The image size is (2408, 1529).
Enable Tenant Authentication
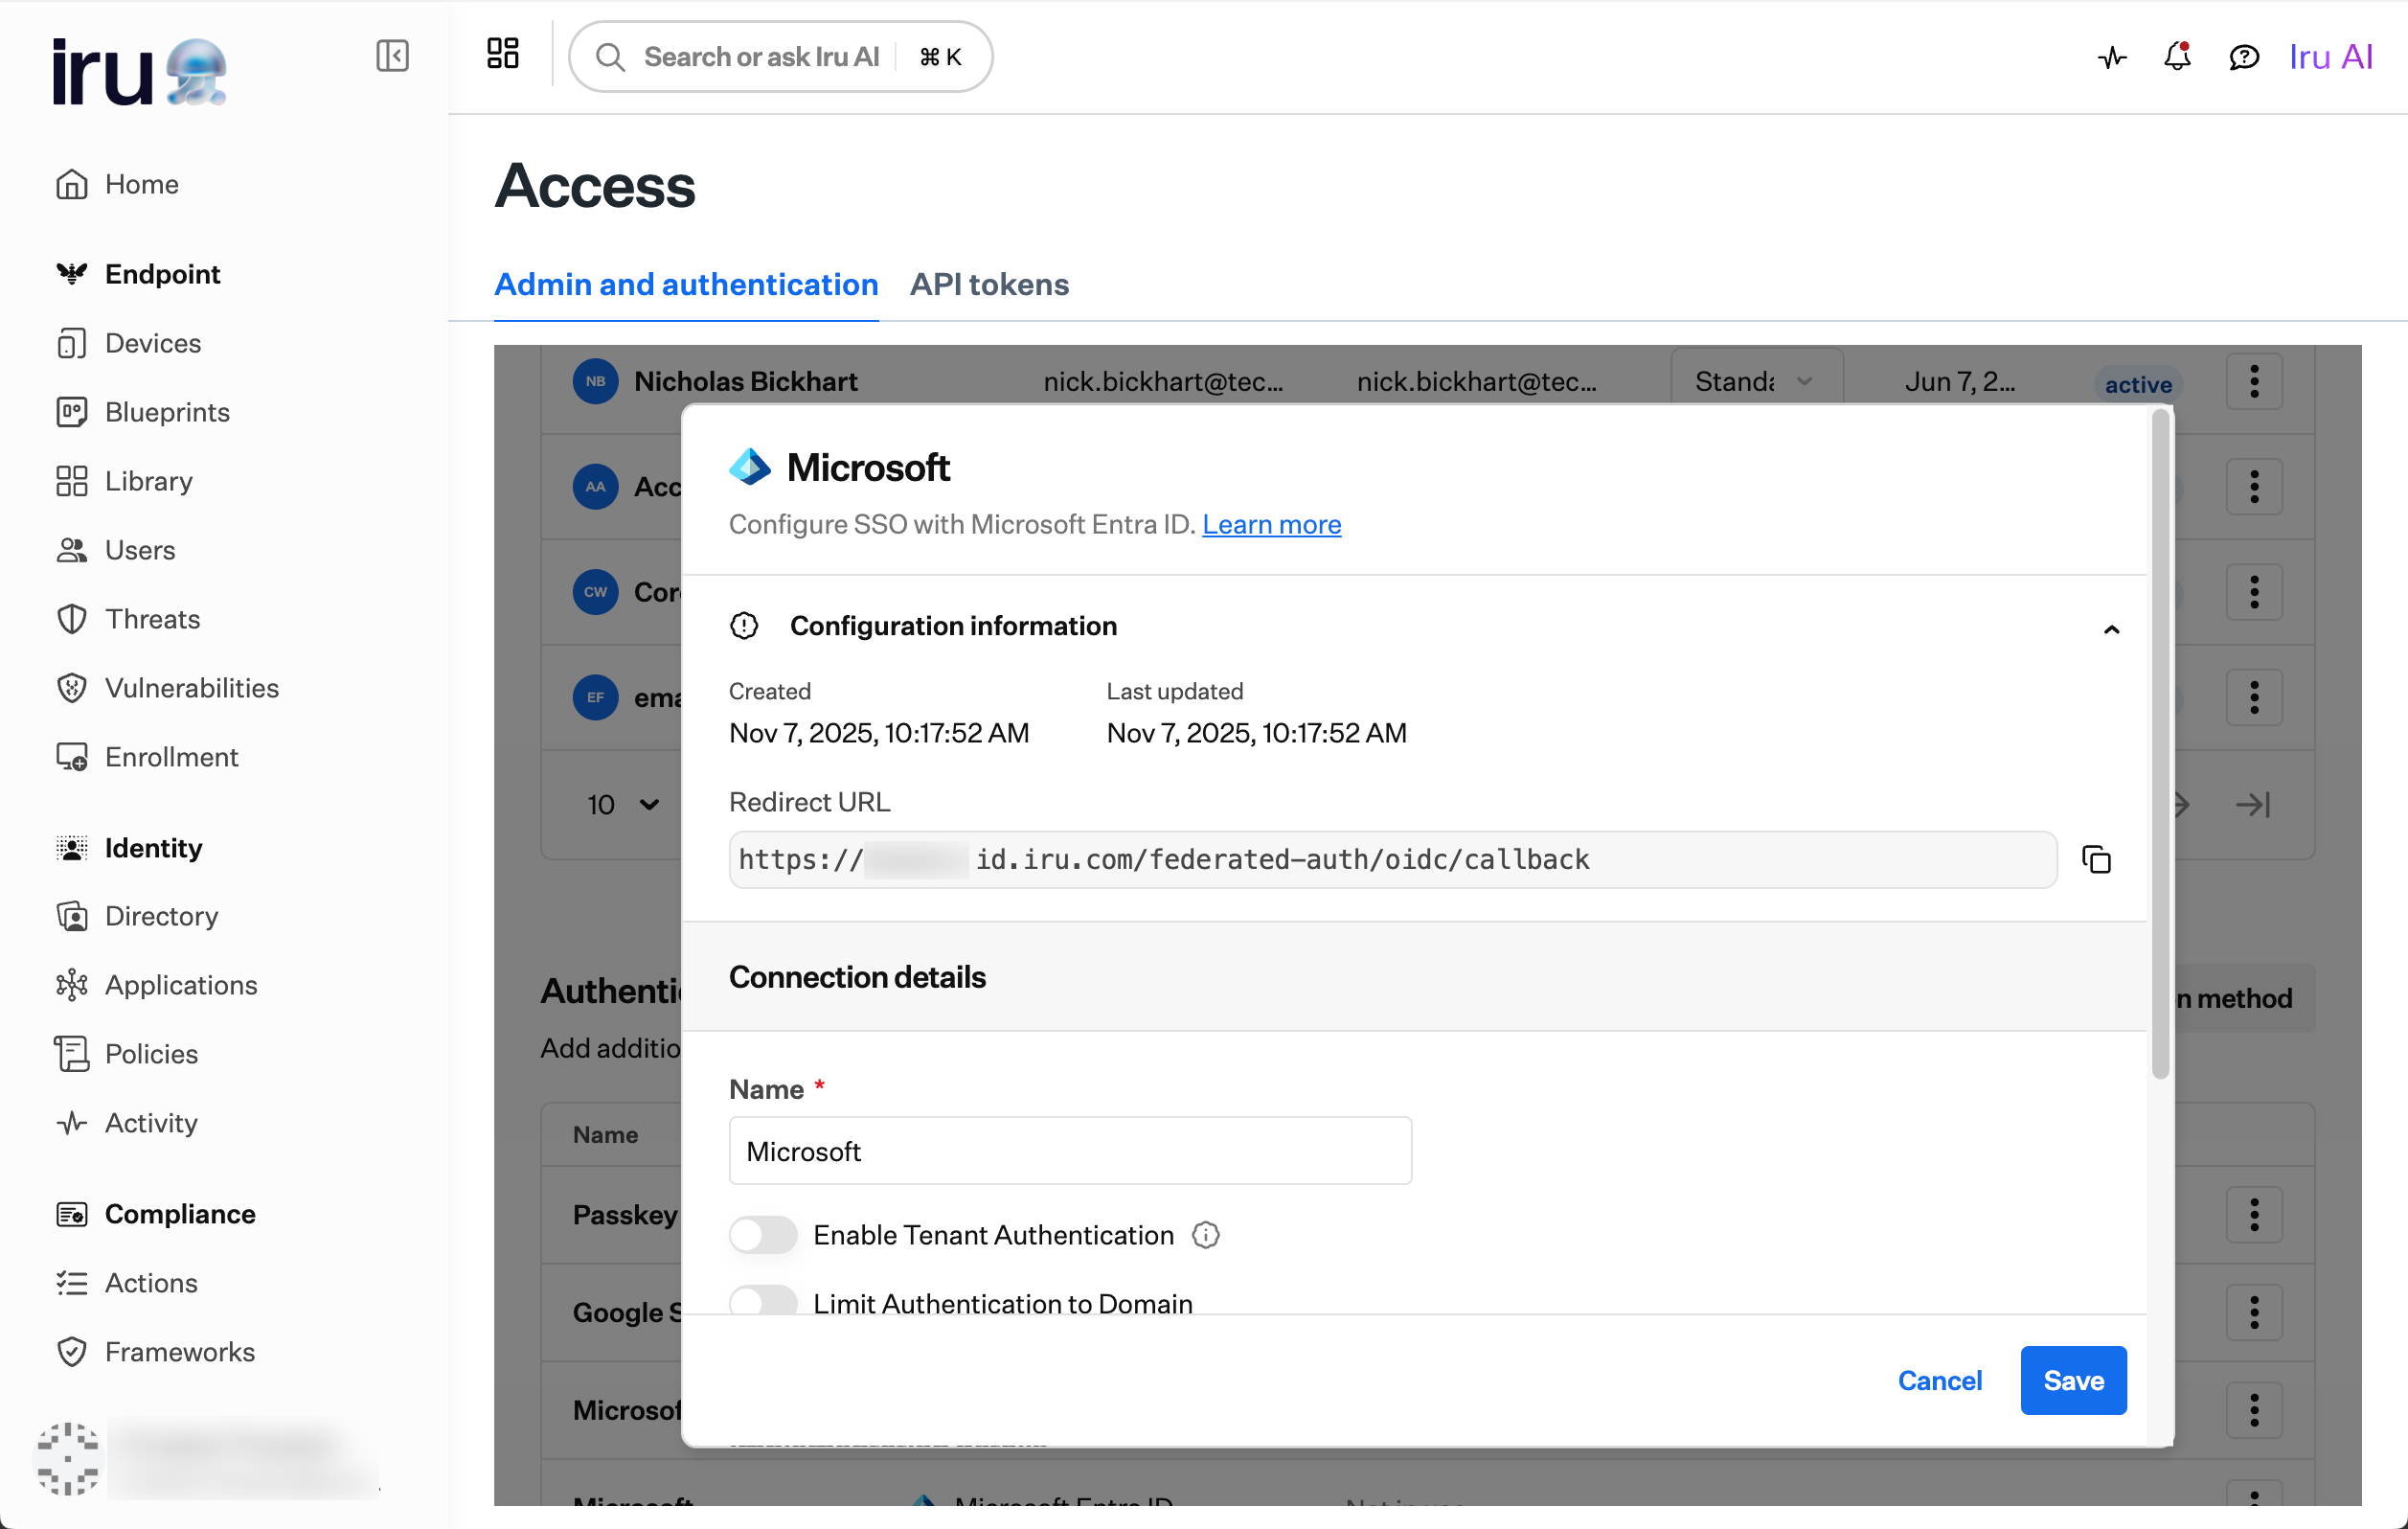(762, 1235)
